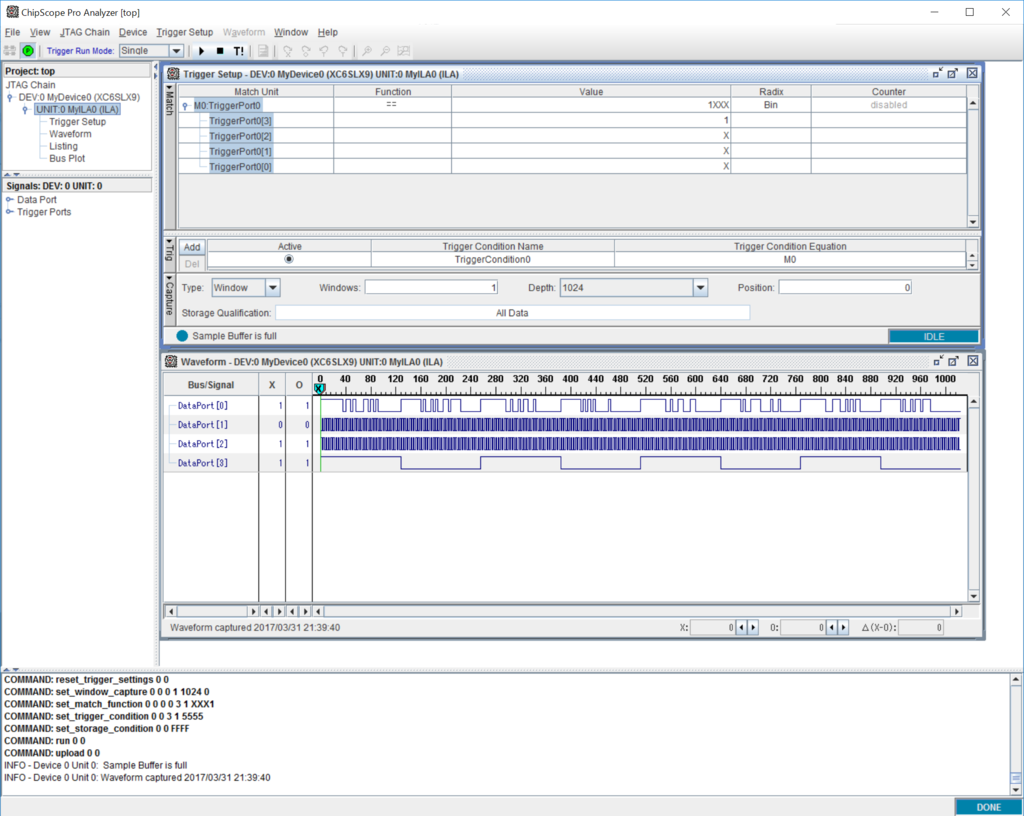
Task: Collapse UNIT:0 MyILA0 tree node handle
Action: tap(25, 109)
